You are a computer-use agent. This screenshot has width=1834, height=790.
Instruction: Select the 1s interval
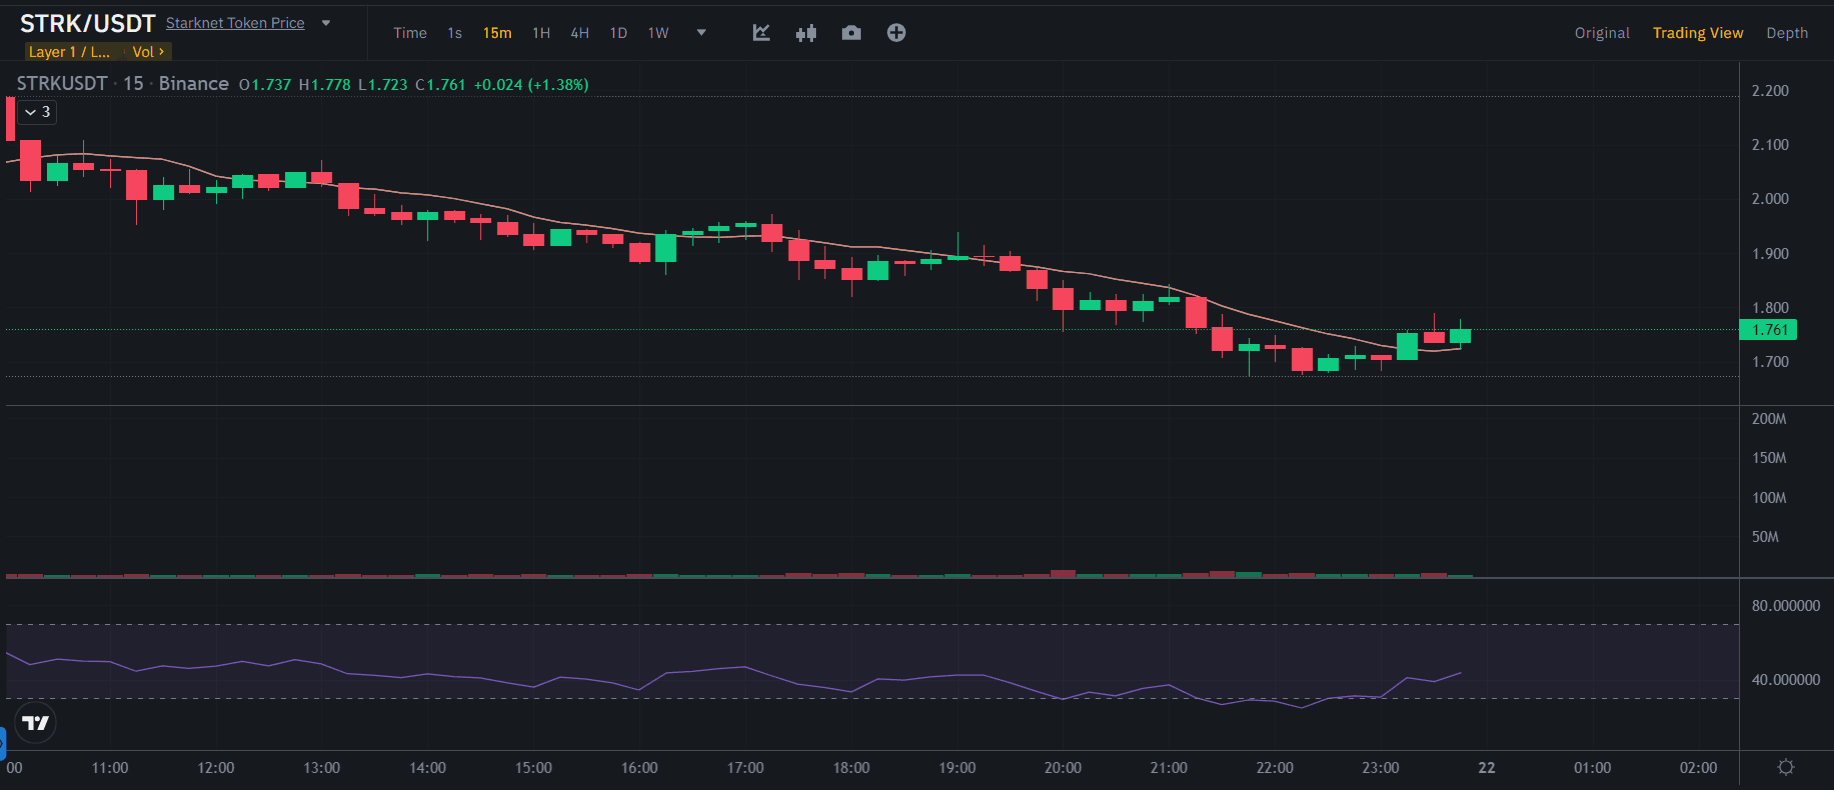pos(455,33)
